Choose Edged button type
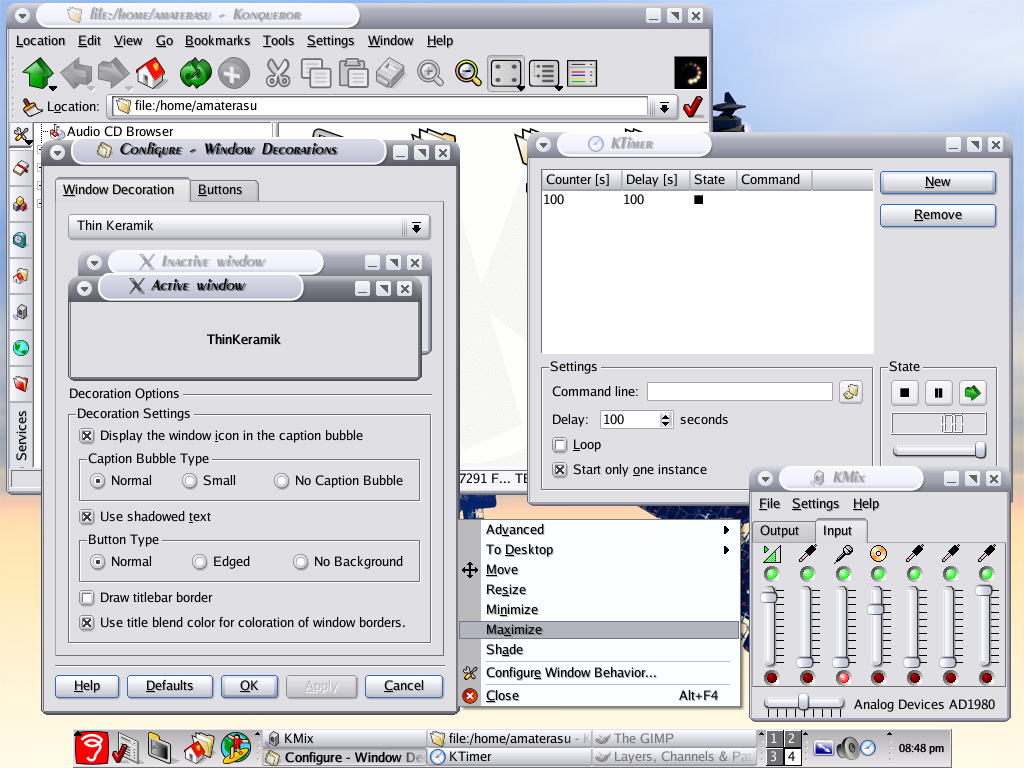Image resolution: width=1024 pixels, height=768 pixels. click(x=200, y=562)
